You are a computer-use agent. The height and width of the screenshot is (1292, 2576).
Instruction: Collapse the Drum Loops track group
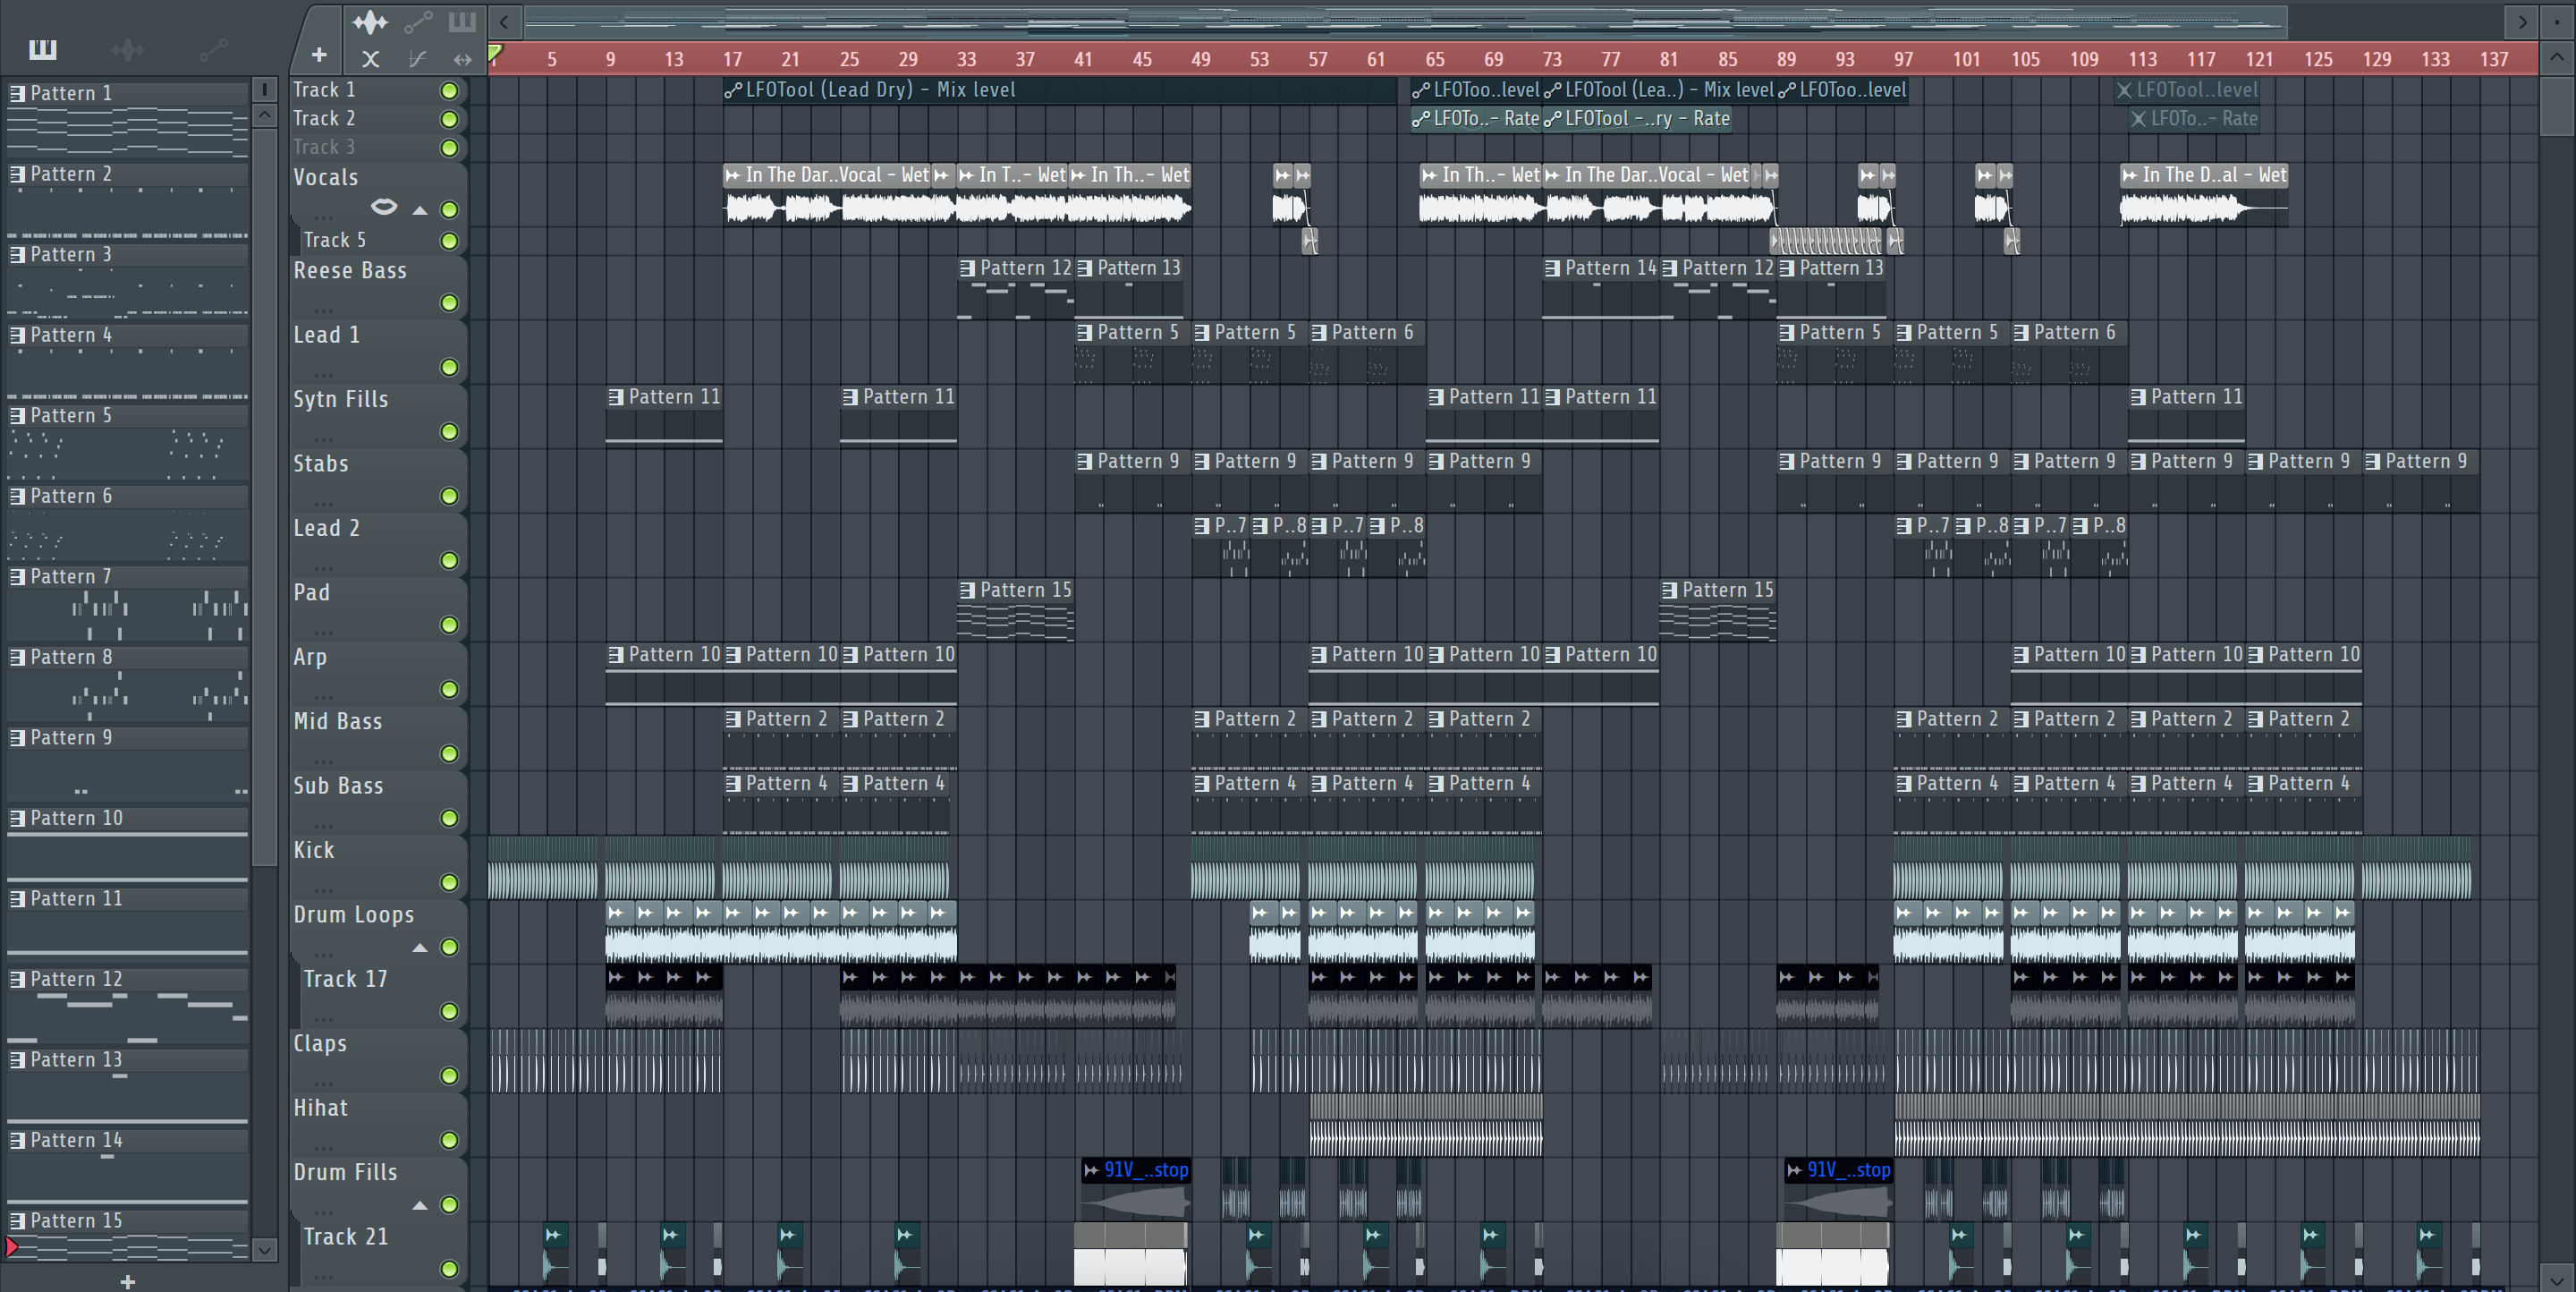click(420, 947)
